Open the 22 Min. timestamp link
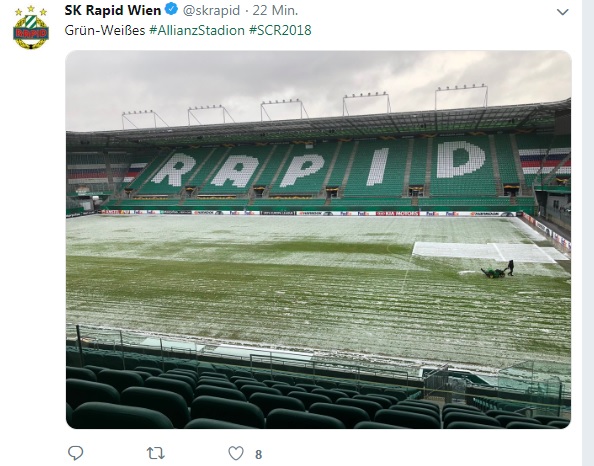 pyautogui.click(x=275, y=11)
